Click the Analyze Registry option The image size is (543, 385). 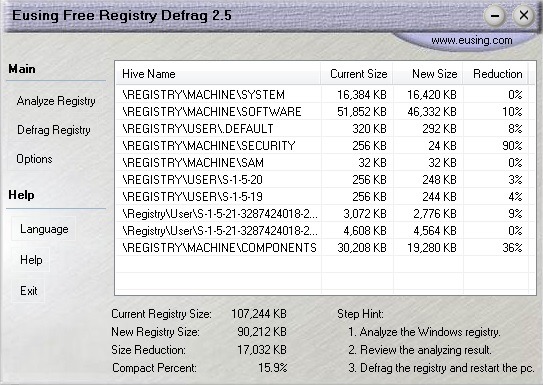point(56,101)
